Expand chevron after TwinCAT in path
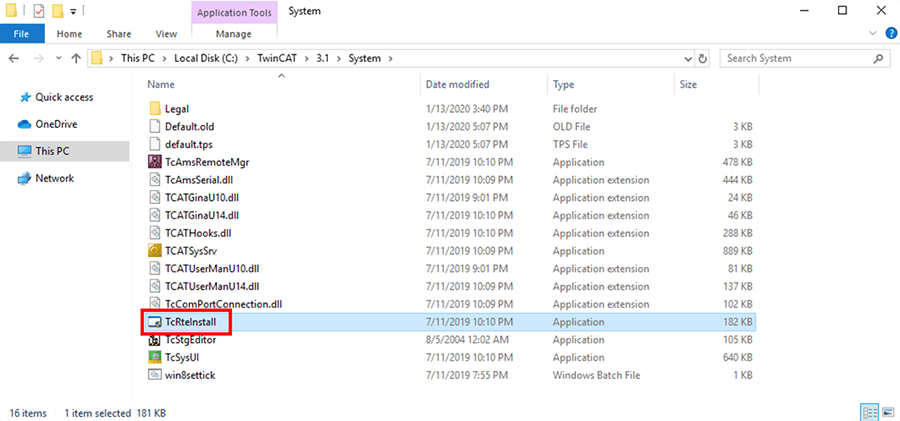The width and height of the screenshot is (900, 421). [307, 59]
